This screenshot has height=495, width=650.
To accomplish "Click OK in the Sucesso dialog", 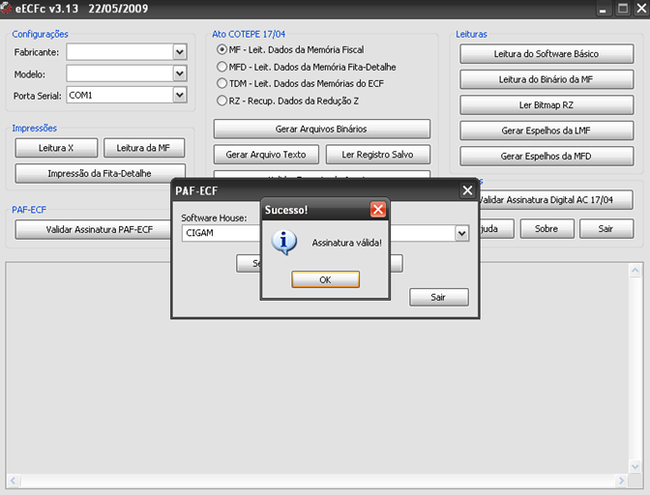I will 325,279.
